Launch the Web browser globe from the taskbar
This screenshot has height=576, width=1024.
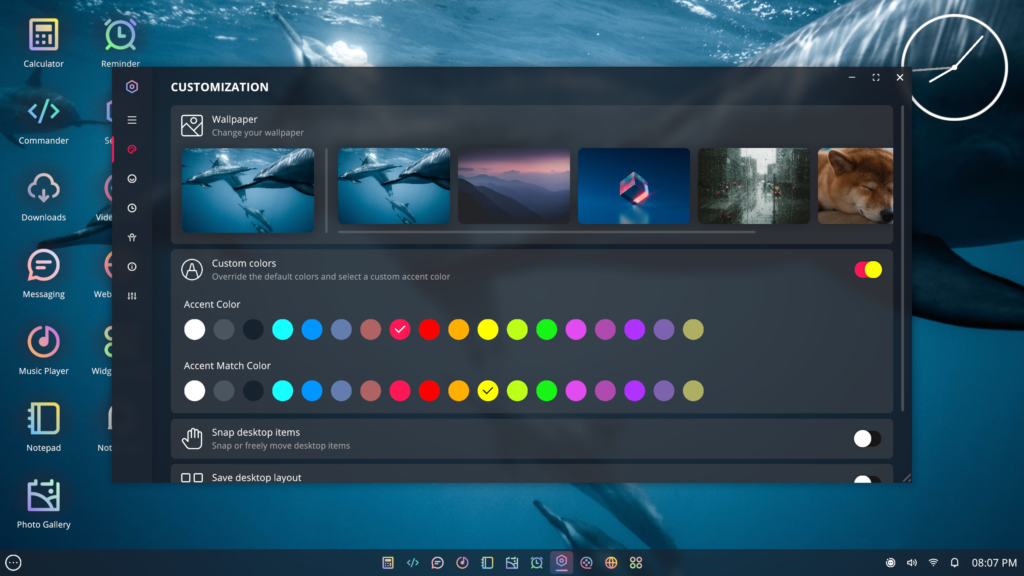point(611,562)
